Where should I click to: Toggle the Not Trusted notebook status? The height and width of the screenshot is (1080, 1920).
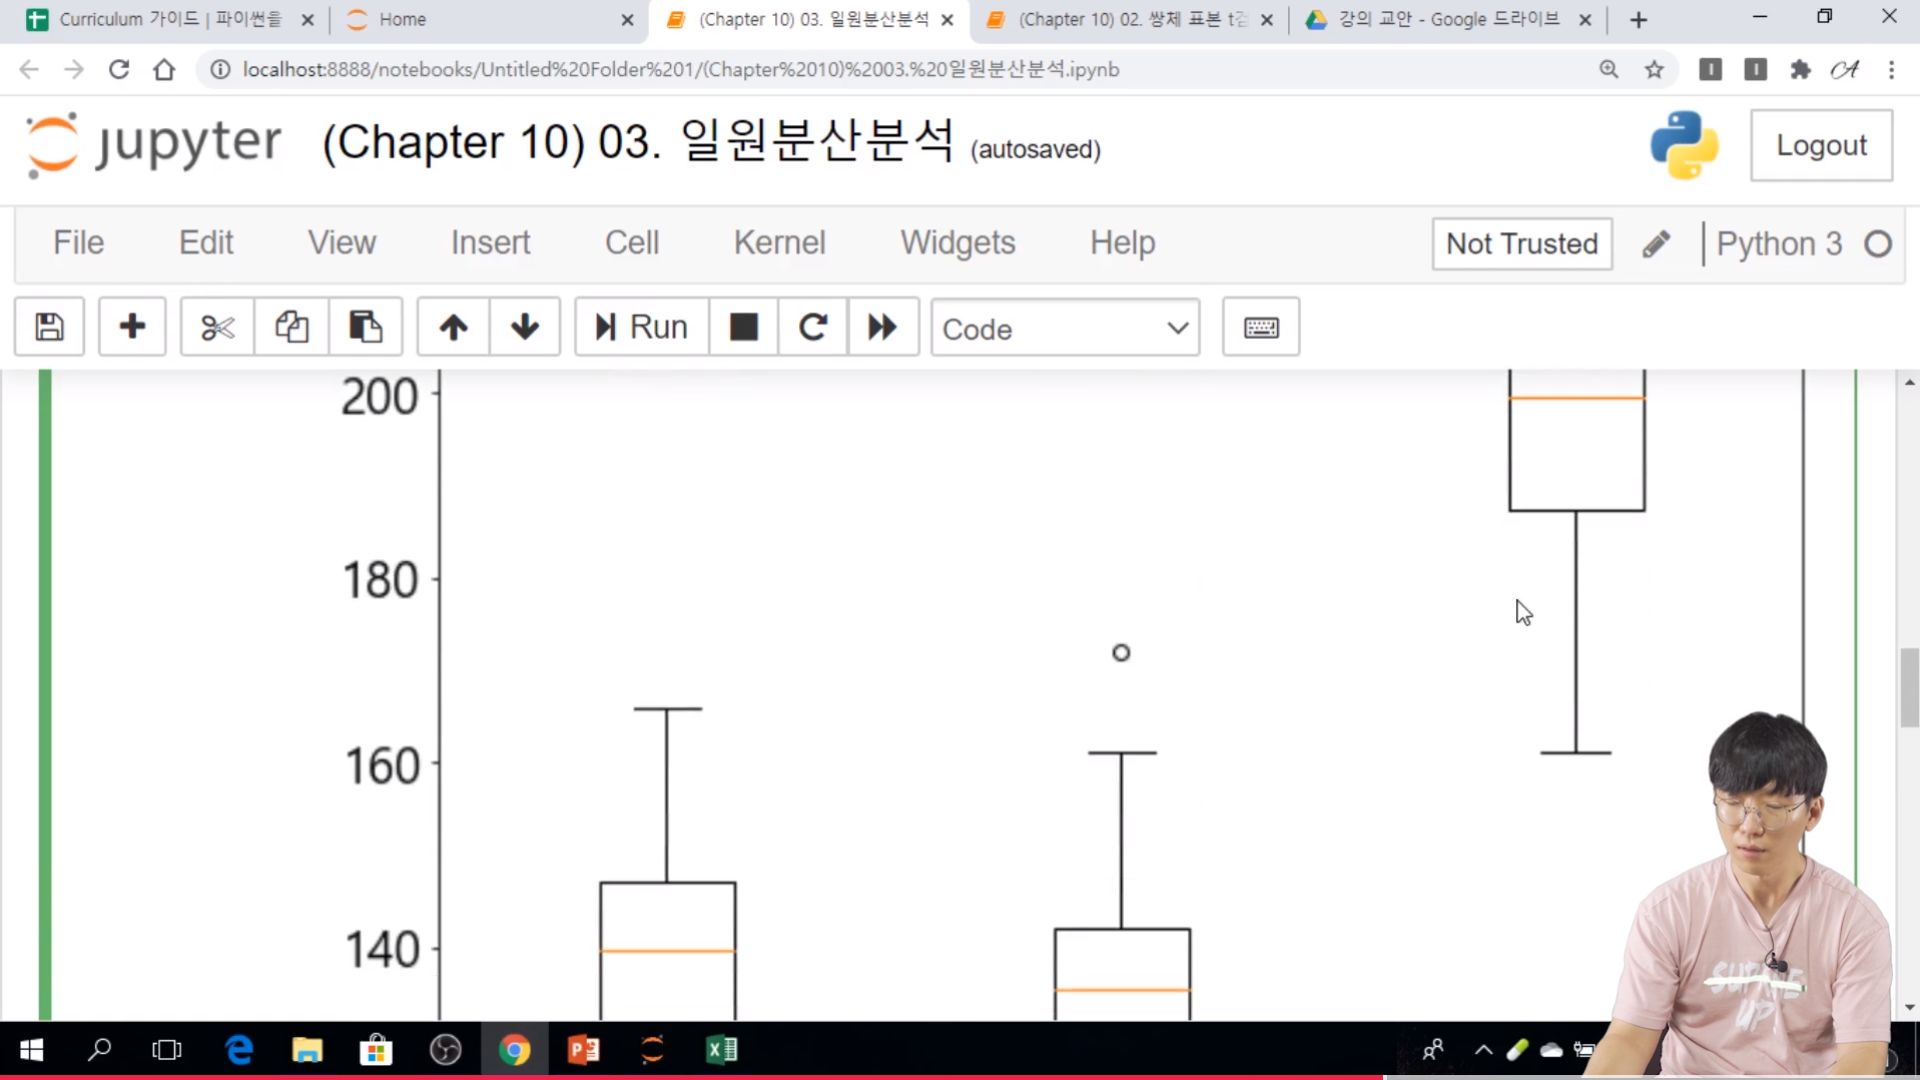(x=1521, y=244)
